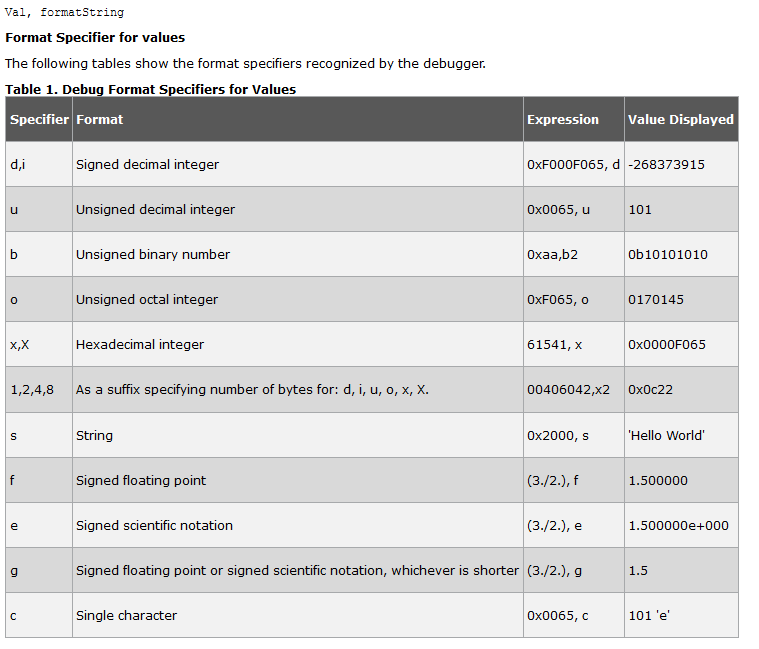Click the Expression column header

point(563,120)
